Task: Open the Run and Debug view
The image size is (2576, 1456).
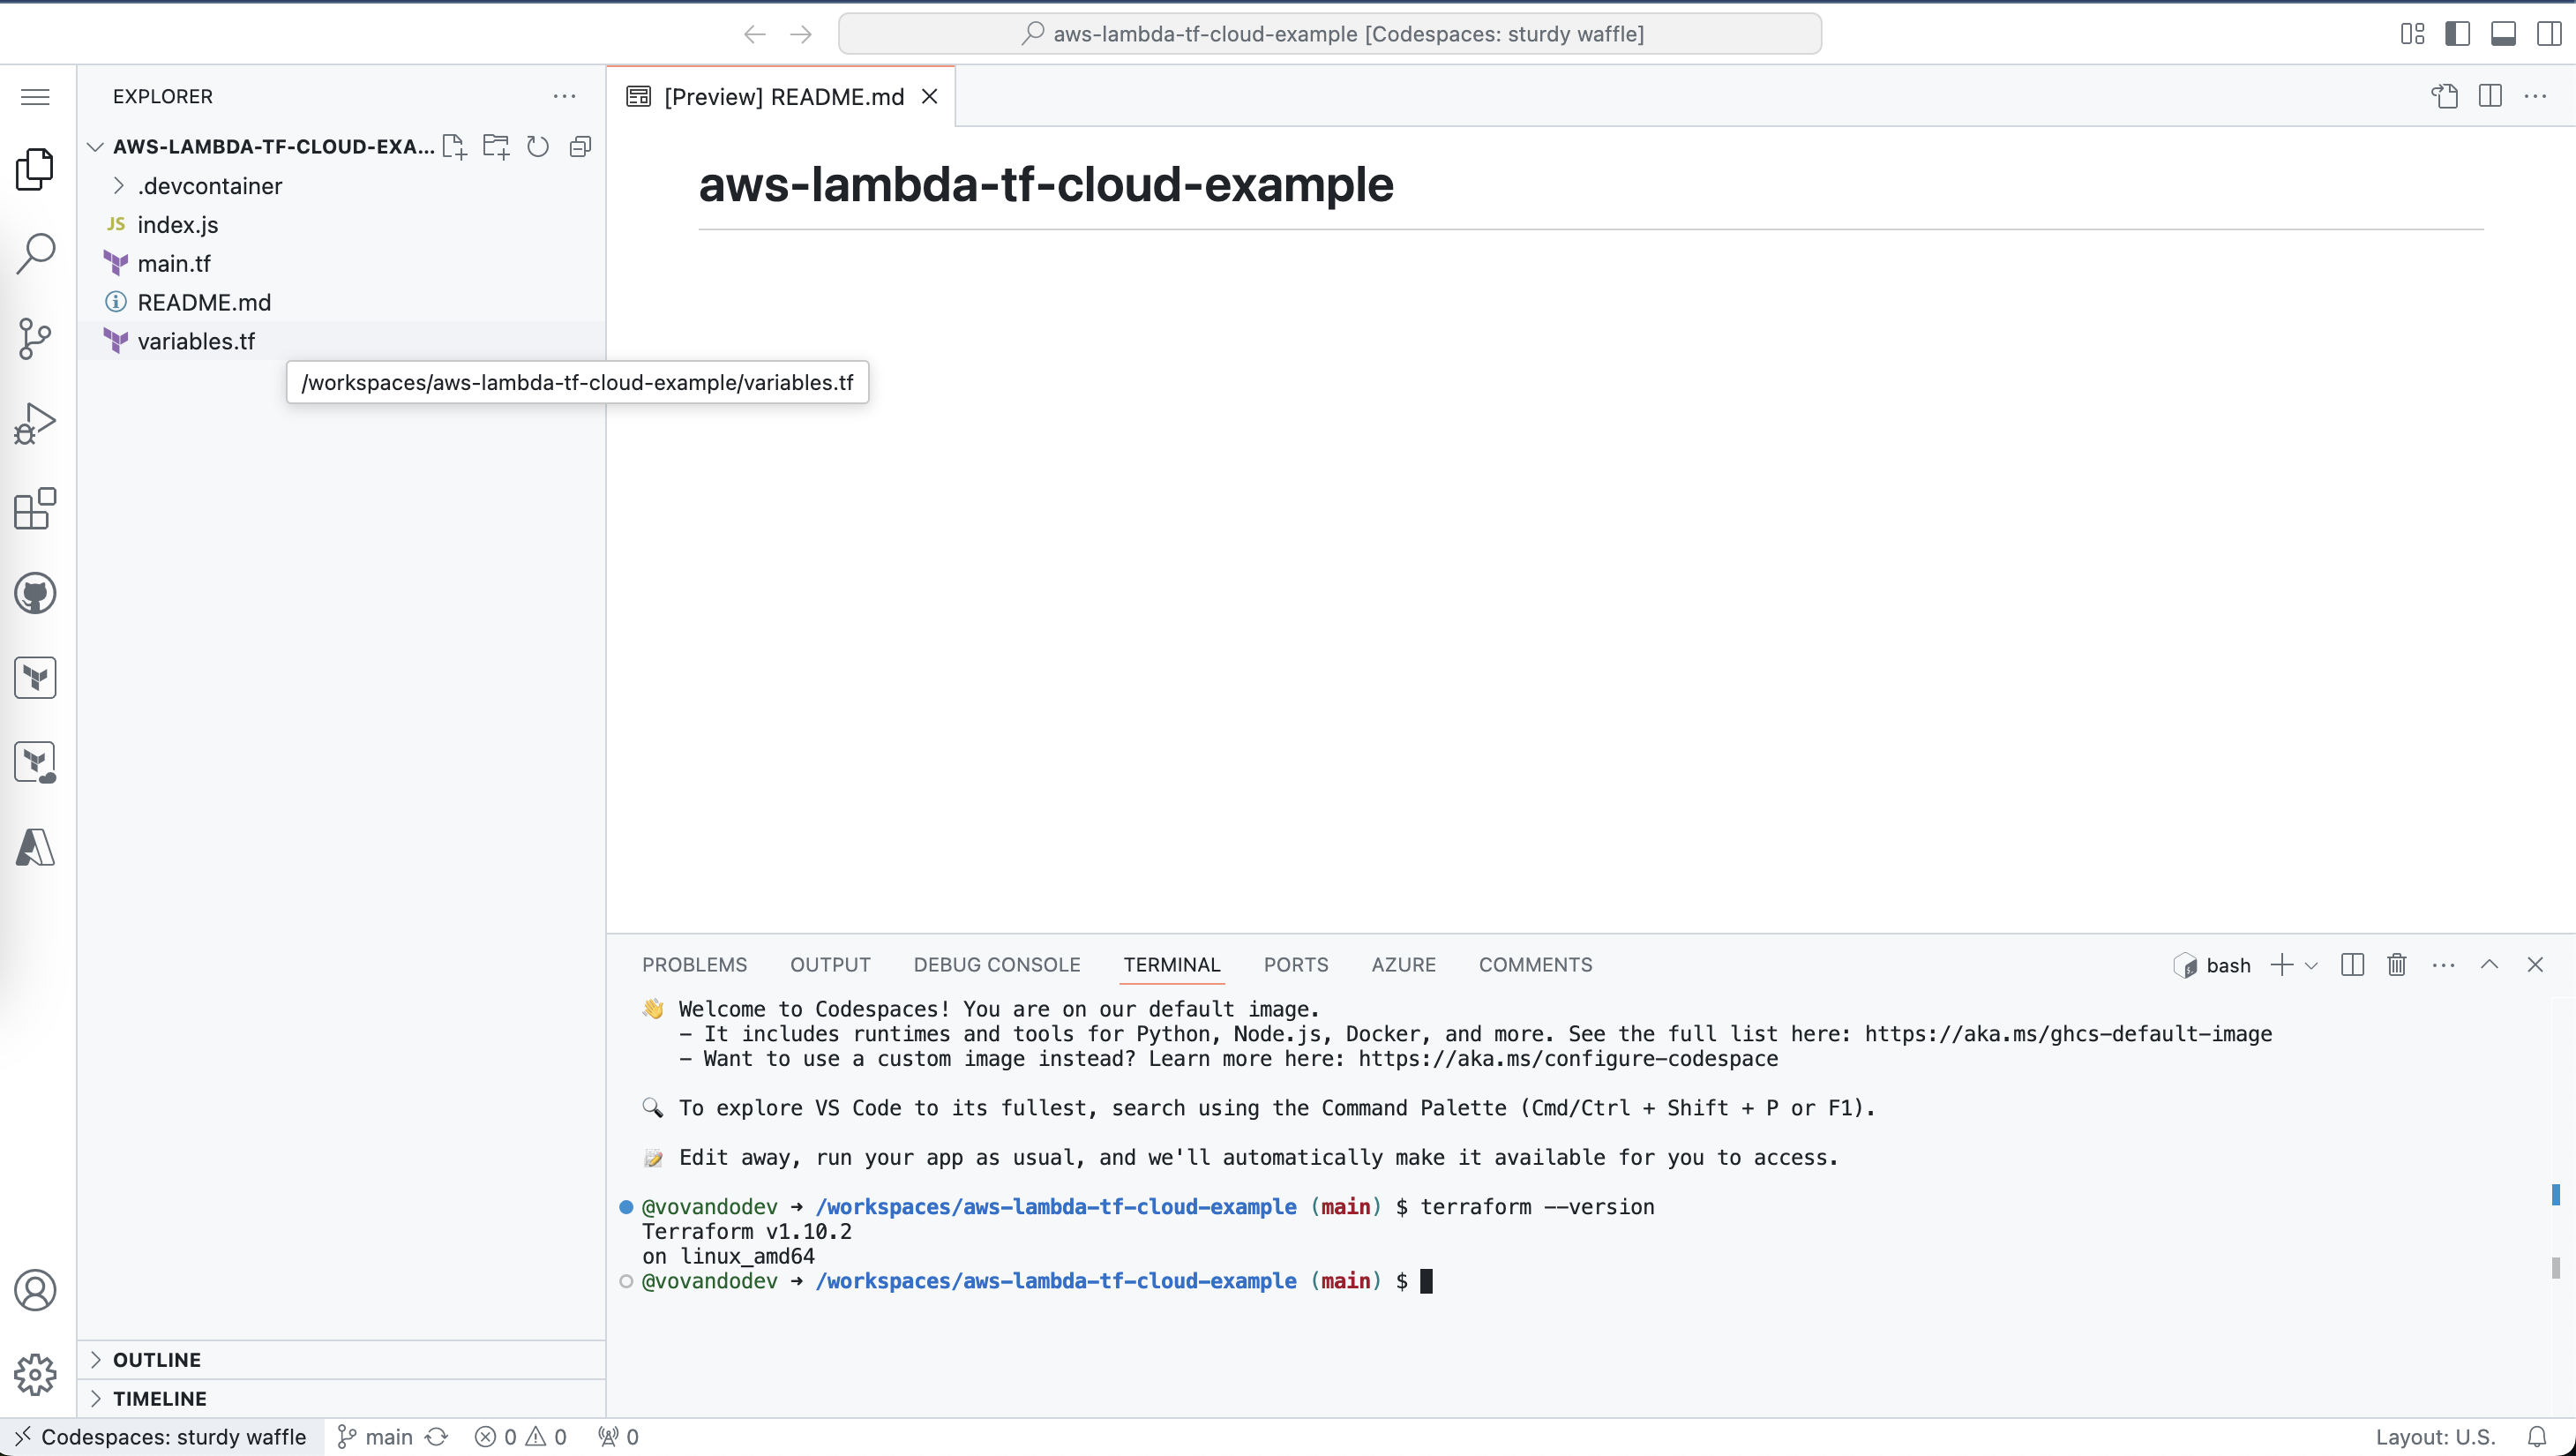Action: (35, 424)
